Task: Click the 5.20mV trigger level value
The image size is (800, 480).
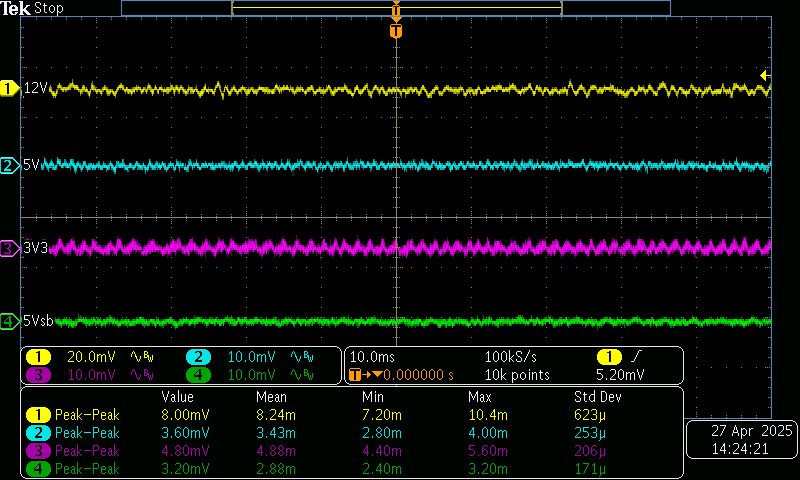Action: pyautogui.click(x=620, y=375)
